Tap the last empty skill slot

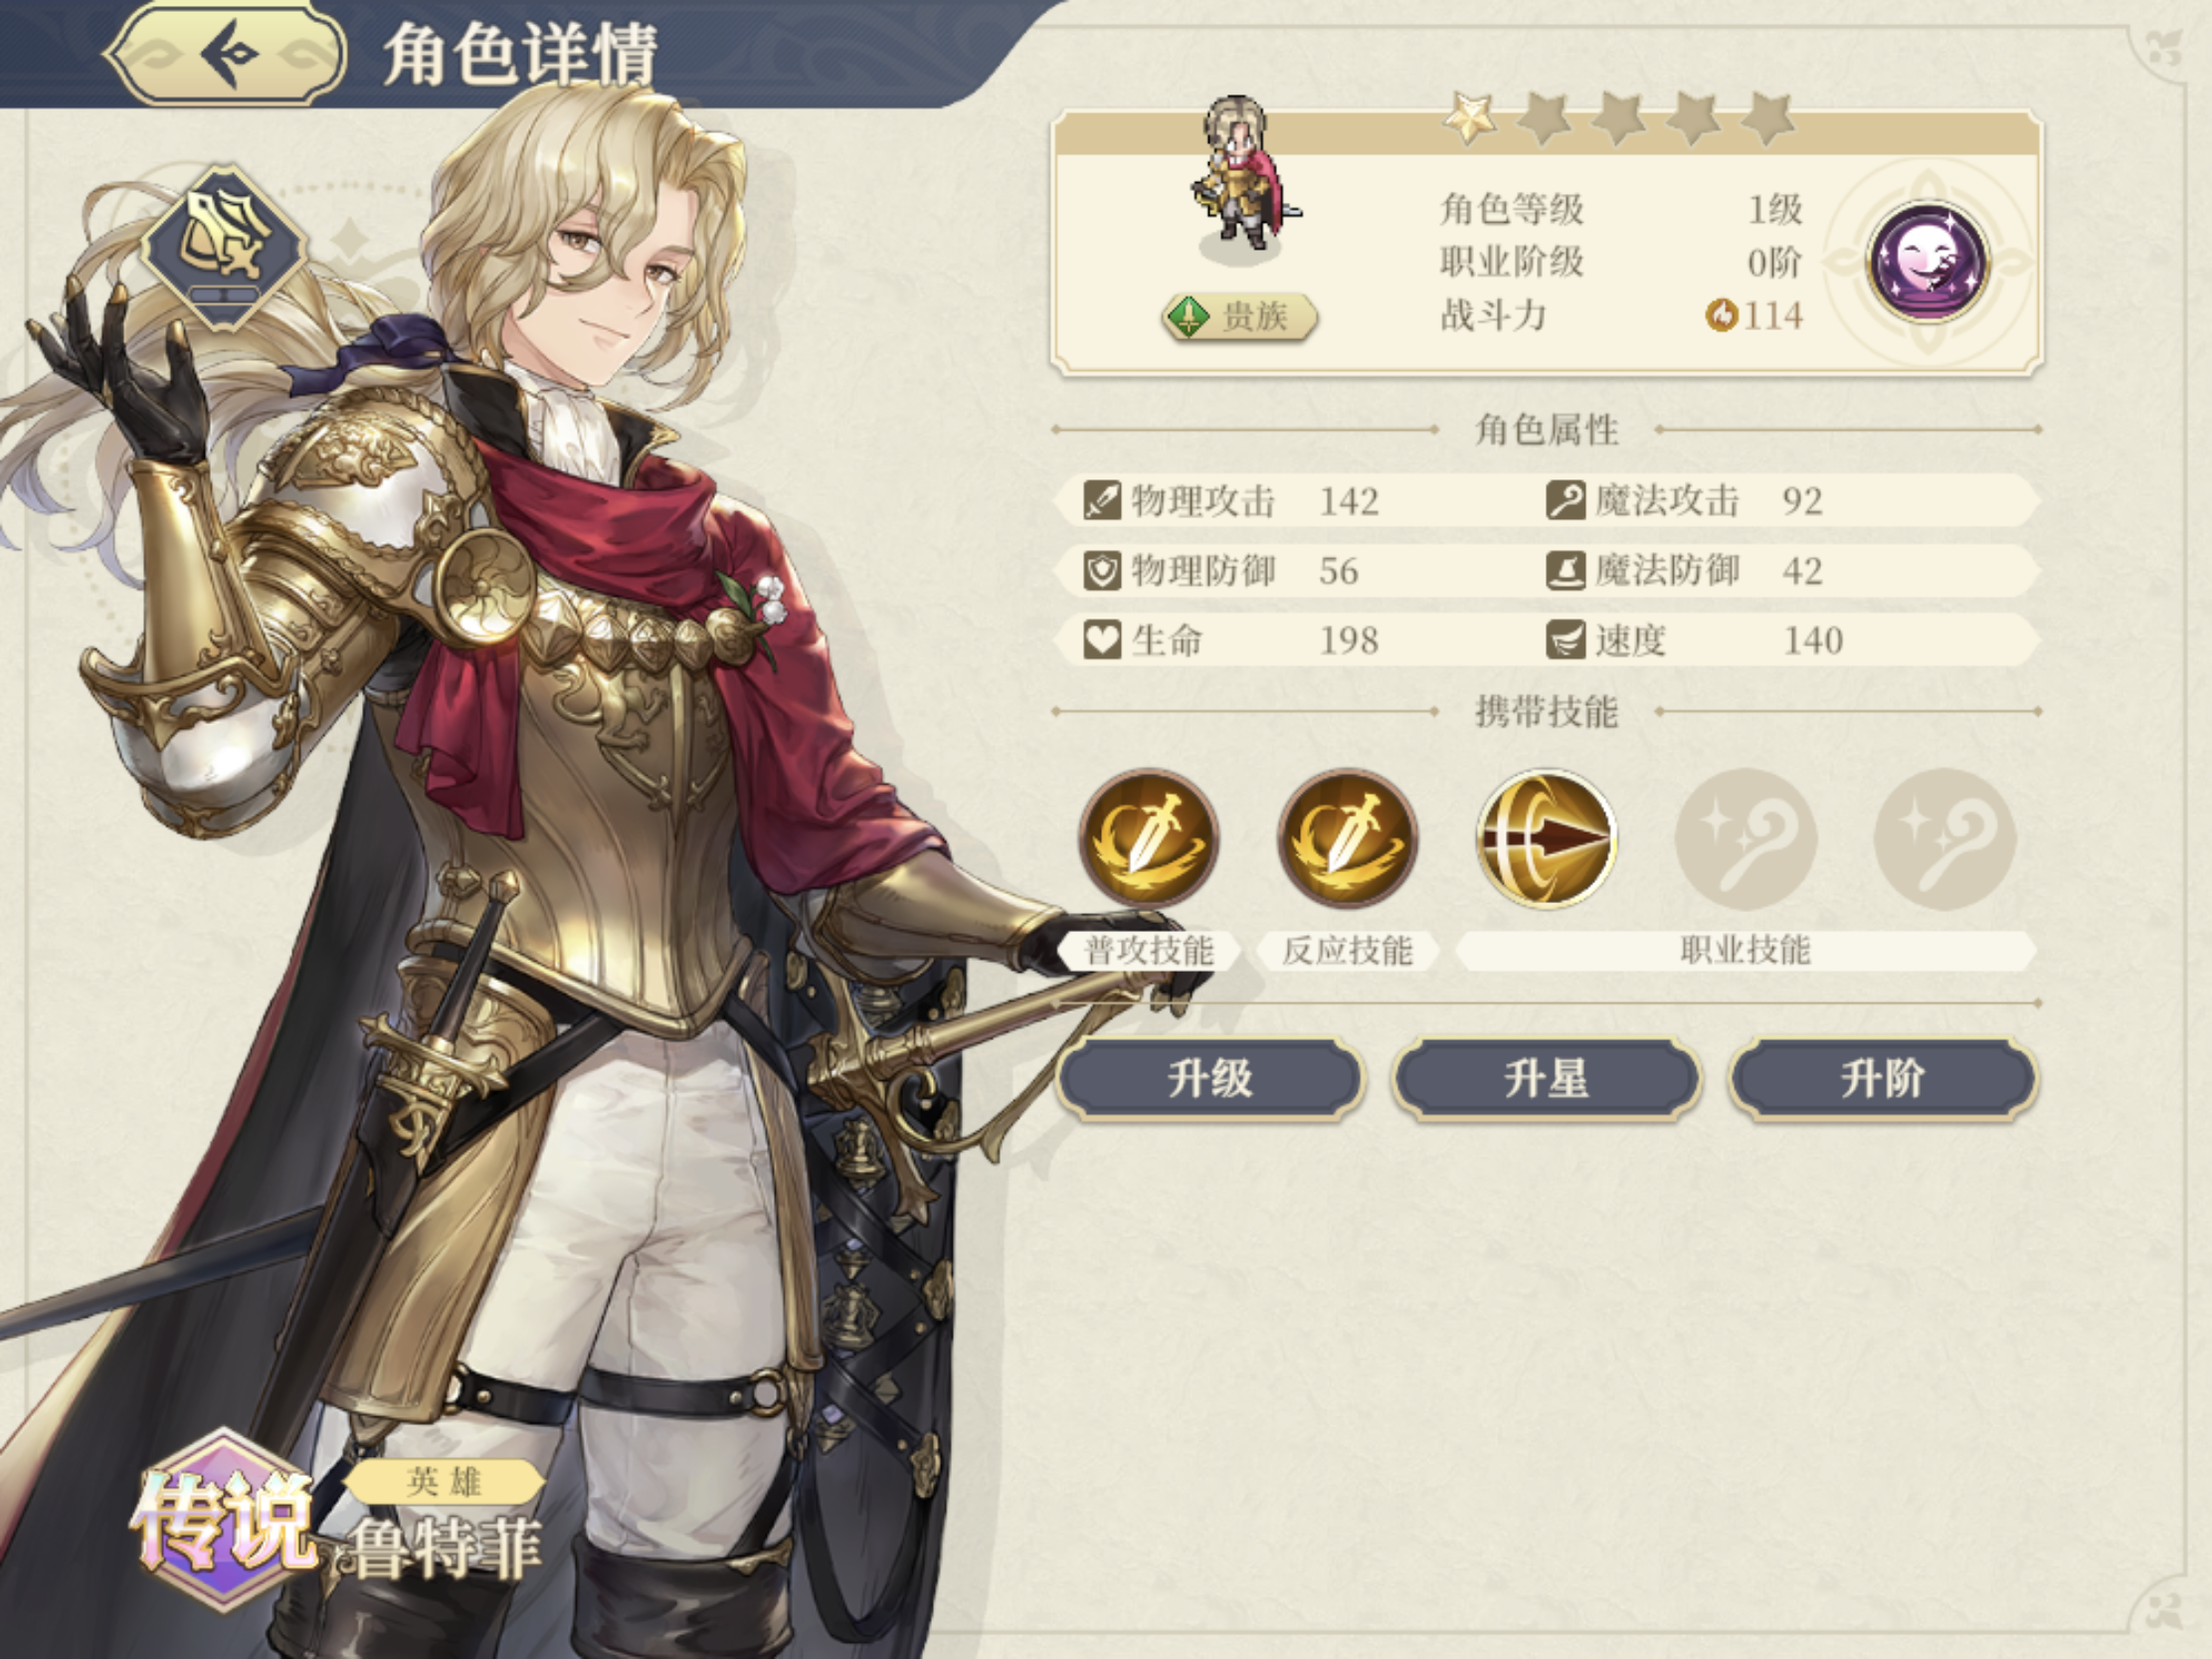pyautogui.click(x=1944, y=838)
